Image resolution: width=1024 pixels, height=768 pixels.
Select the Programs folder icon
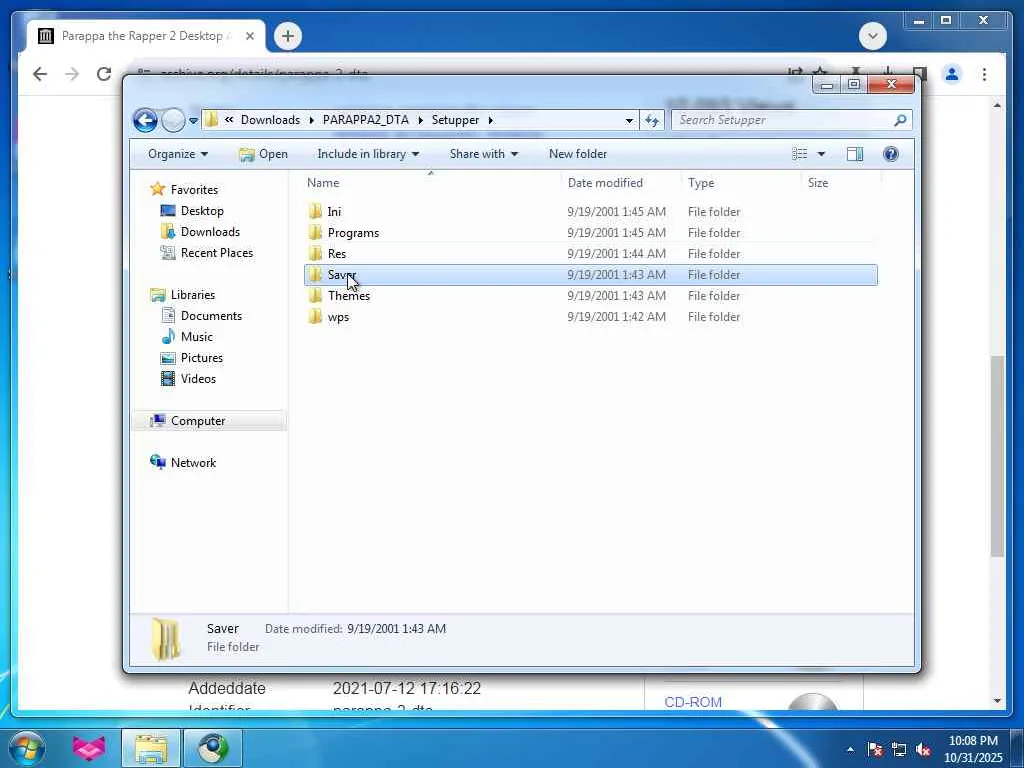point(315,232)
